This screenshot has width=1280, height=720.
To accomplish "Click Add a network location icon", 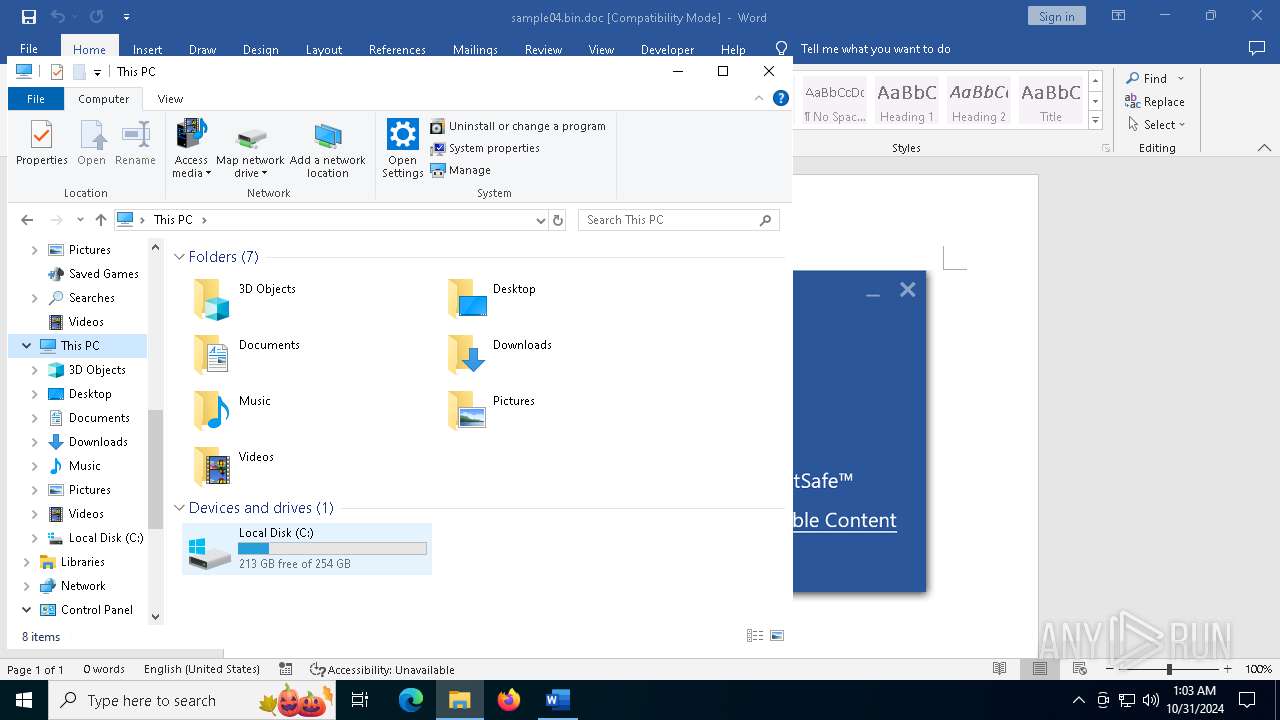I will 328,148.
